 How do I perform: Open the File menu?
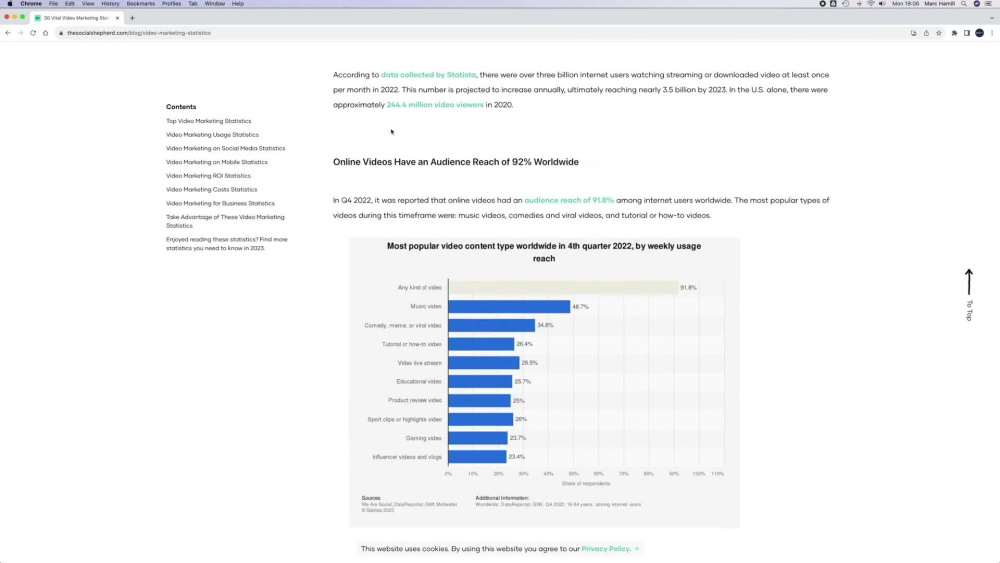click(54, 4)
